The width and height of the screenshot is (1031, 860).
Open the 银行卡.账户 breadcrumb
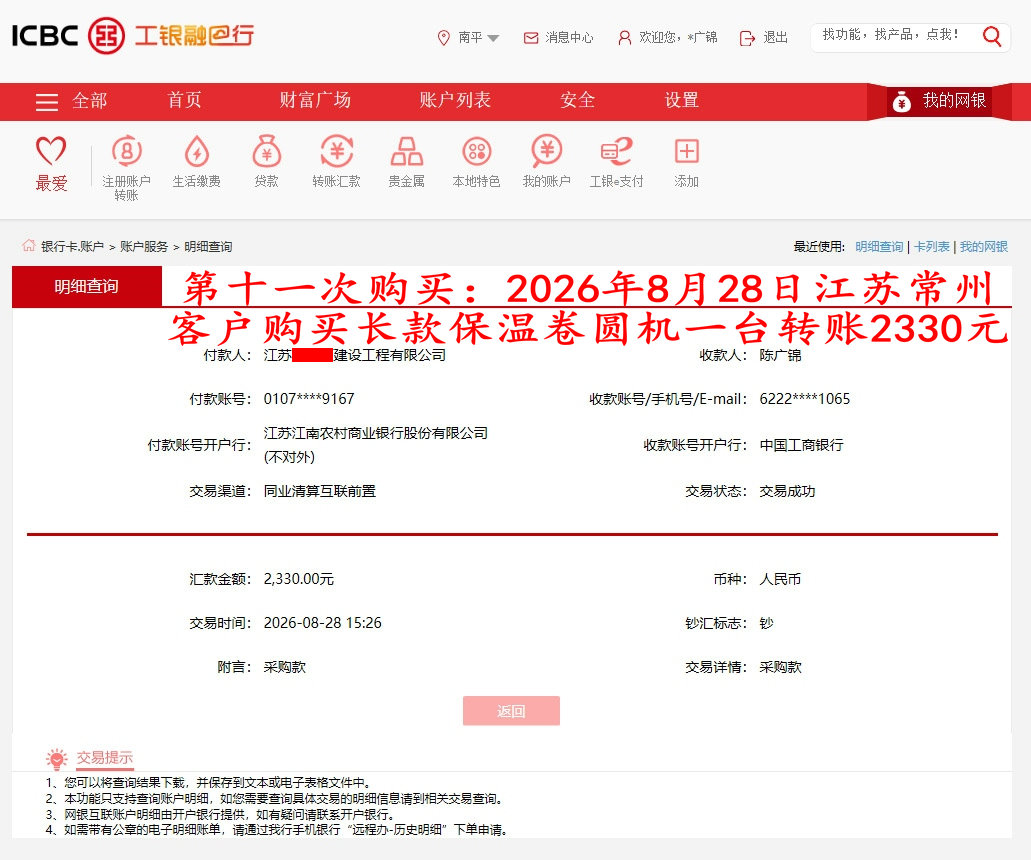tap(72, 247)
